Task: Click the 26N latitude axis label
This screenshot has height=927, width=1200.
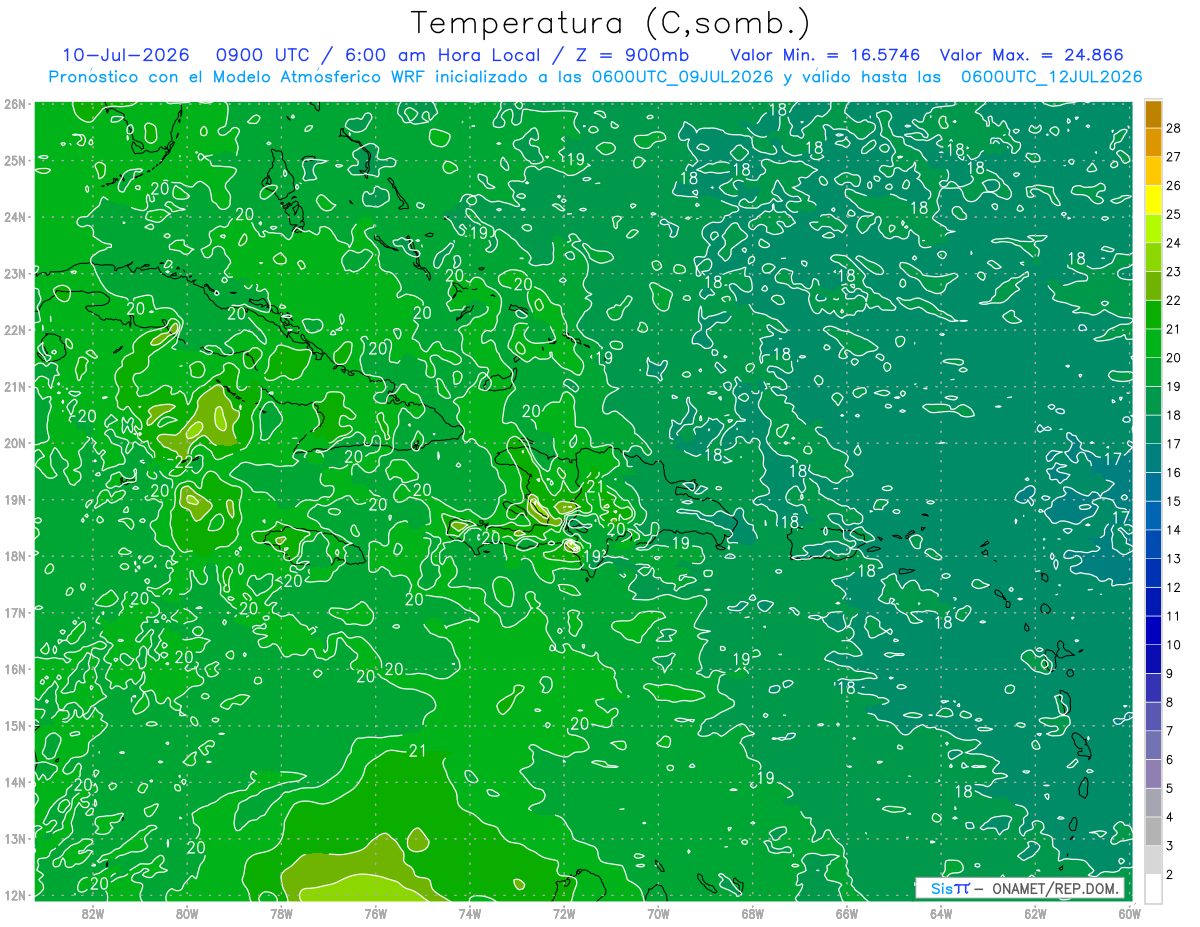Action: click(14, 104)
